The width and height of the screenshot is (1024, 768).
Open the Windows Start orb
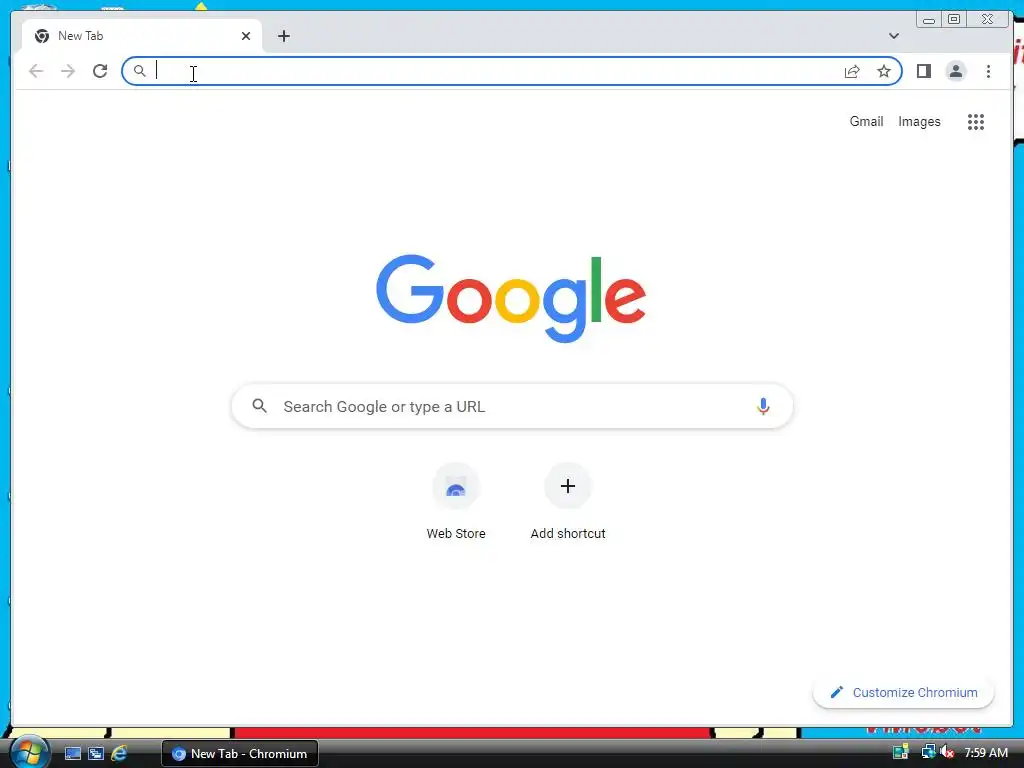tap(29, 752)
